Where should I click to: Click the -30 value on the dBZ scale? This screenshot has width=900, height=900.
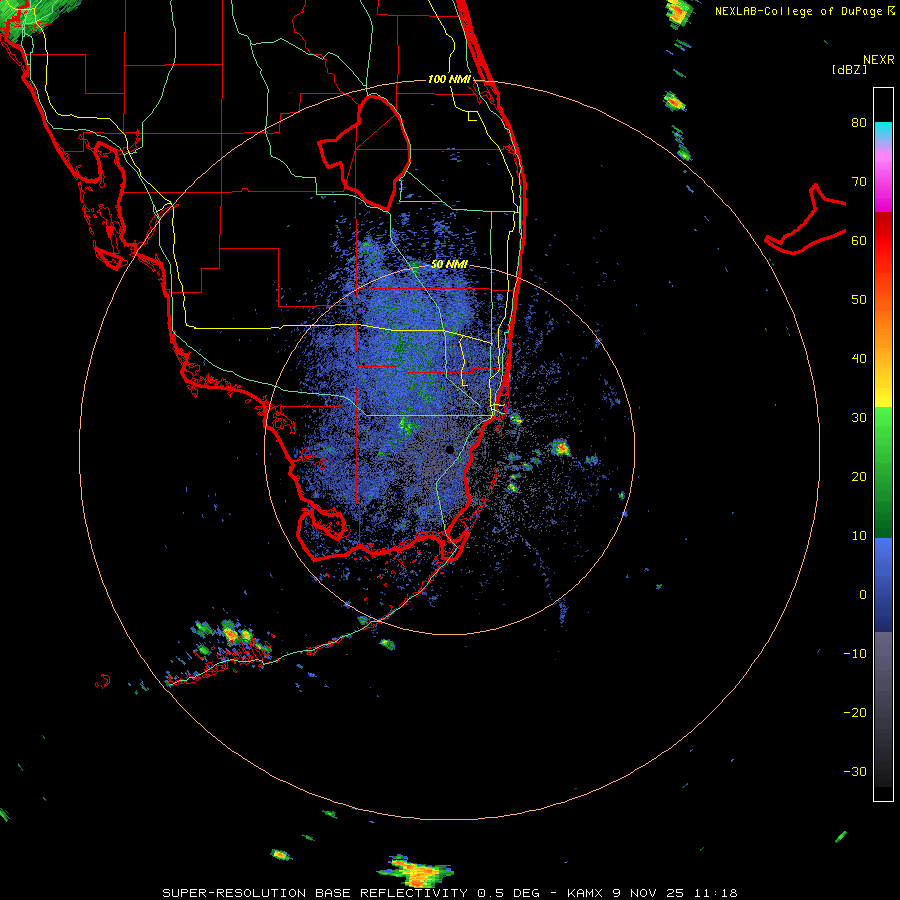855,771
